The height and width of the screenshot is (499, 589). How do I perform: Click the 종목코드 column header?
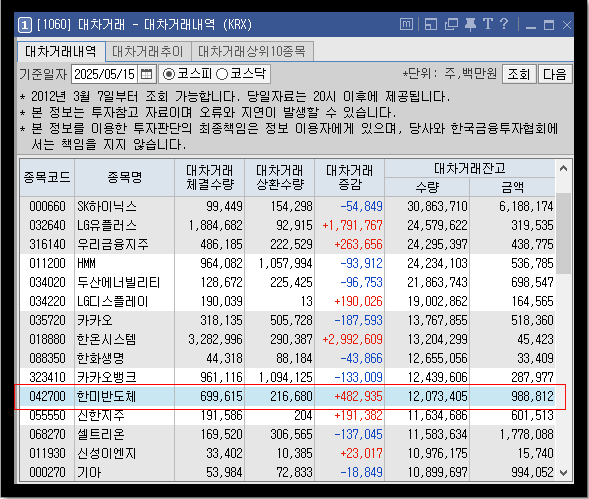point(47,177)
